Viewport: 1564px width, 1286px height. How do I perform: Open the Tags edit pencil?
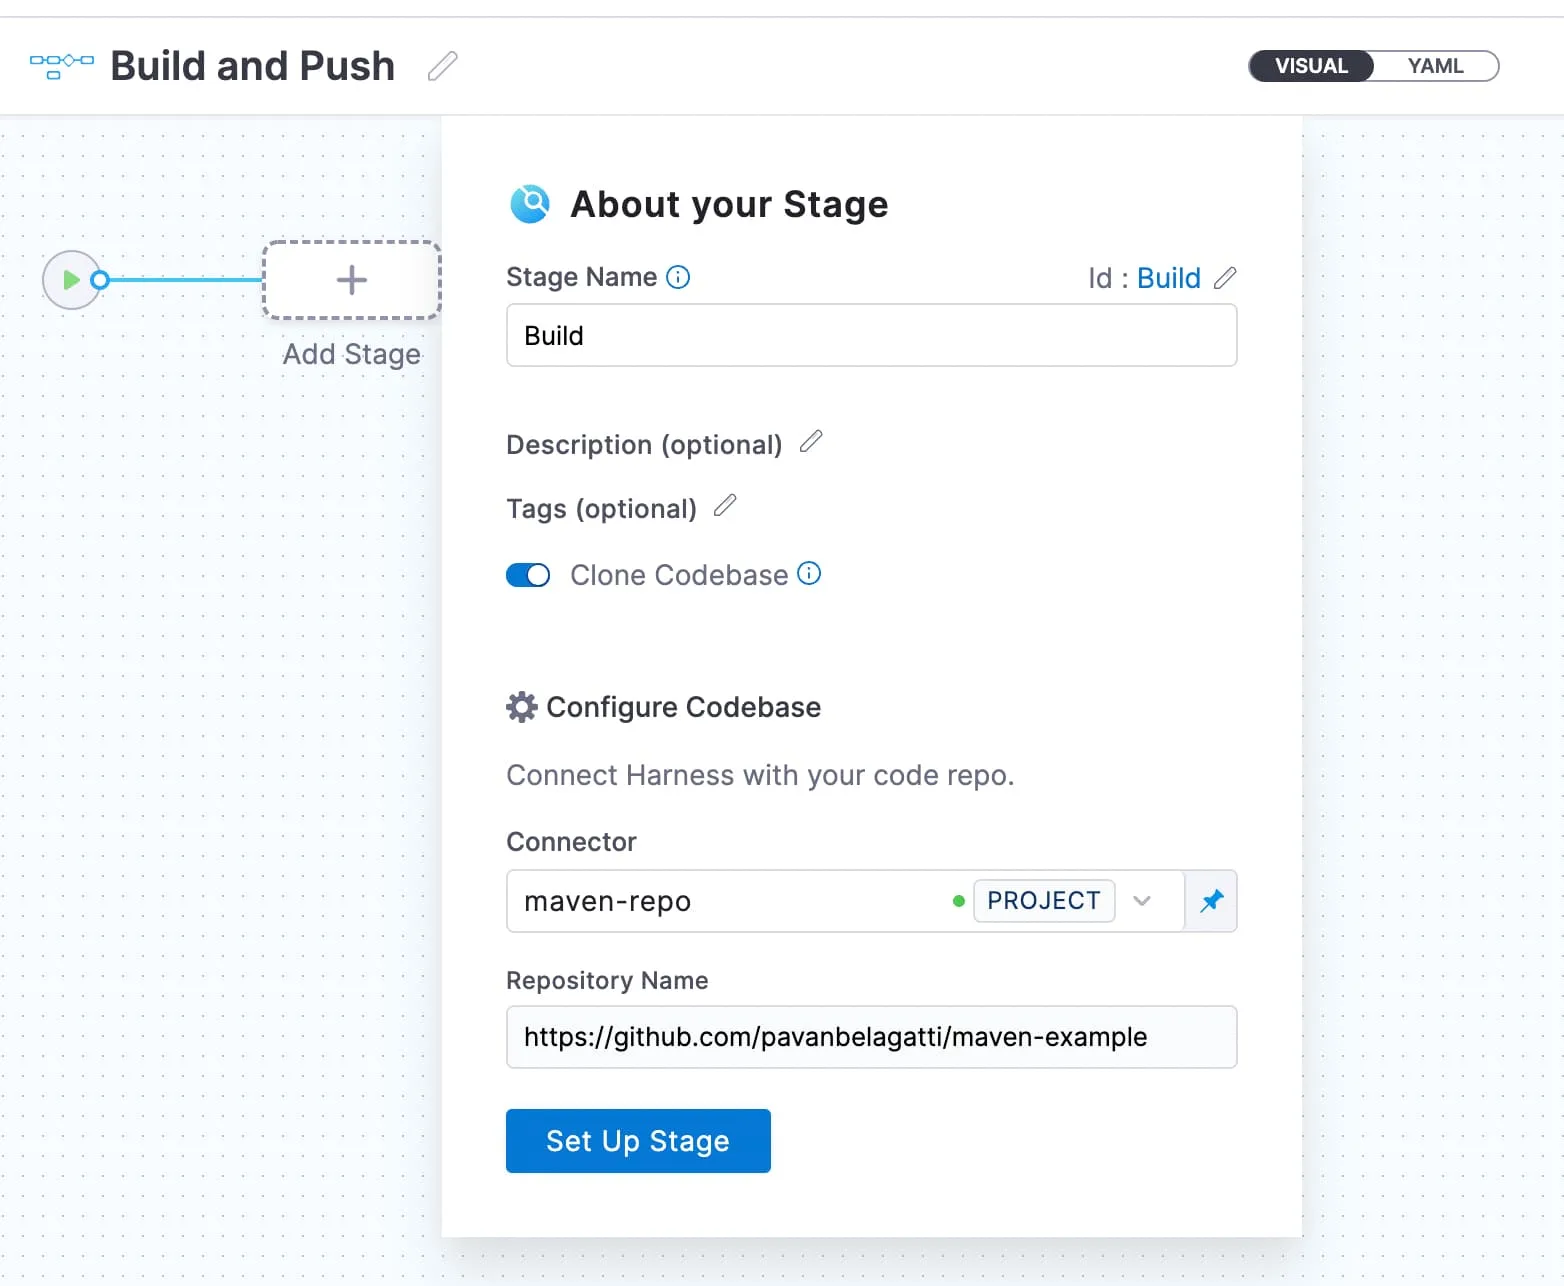coord(725,506)
